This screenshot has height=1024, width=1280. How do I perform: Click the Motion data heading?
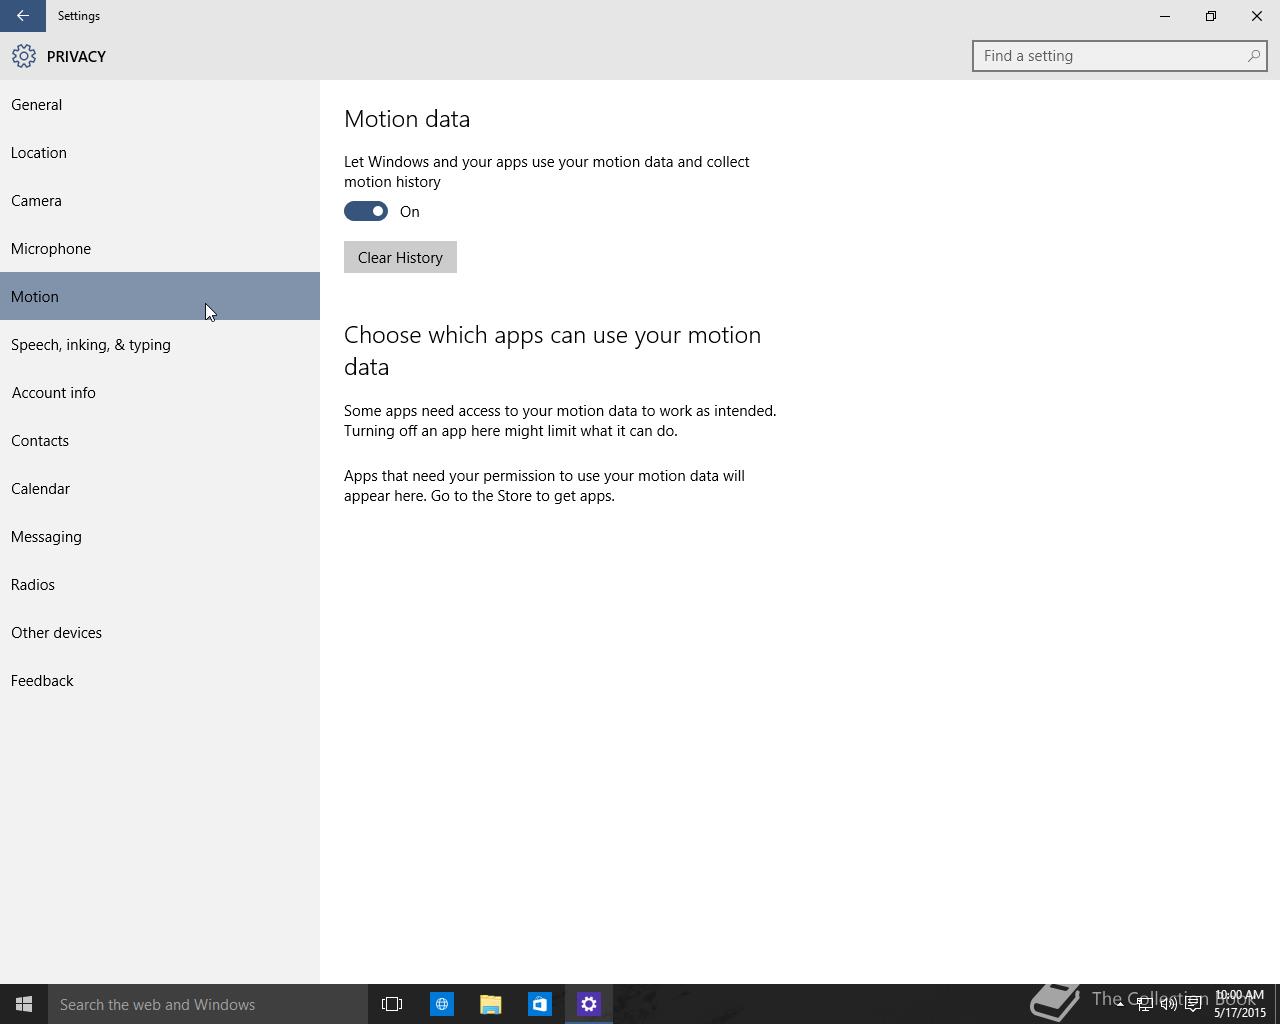point(407,119)
